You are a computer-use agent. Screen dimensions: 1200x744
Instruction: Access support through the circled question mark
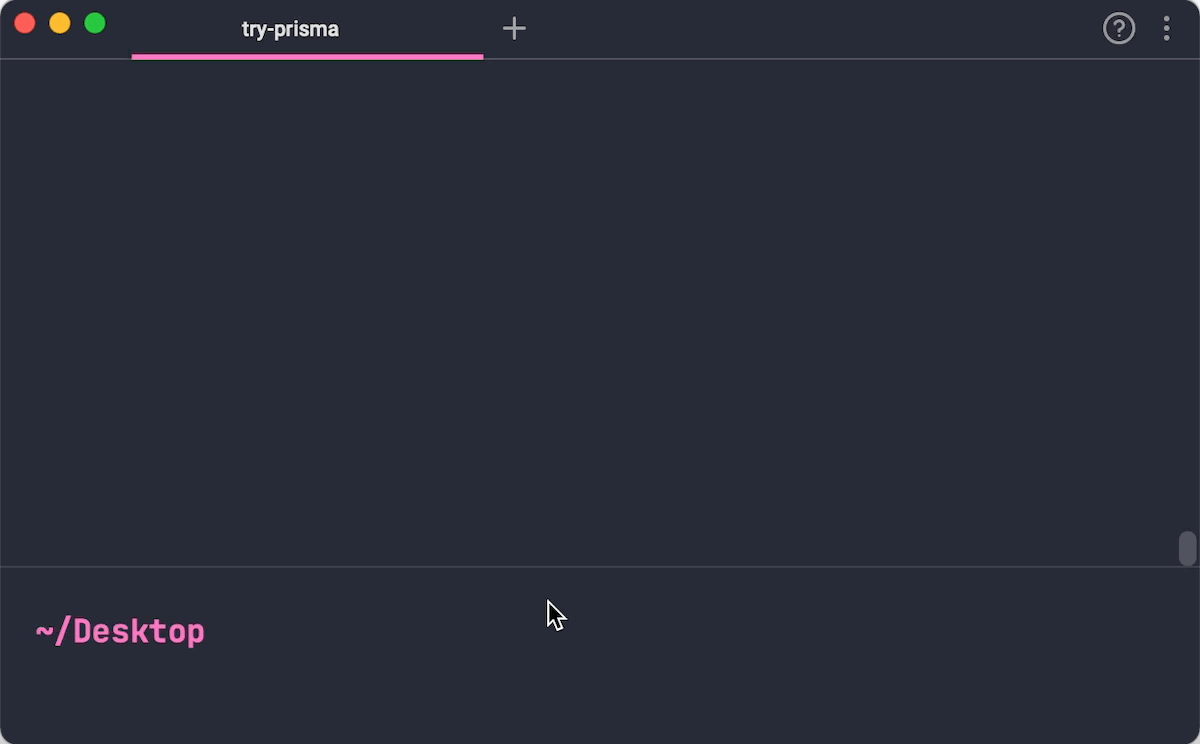[x=1118, y=28]
